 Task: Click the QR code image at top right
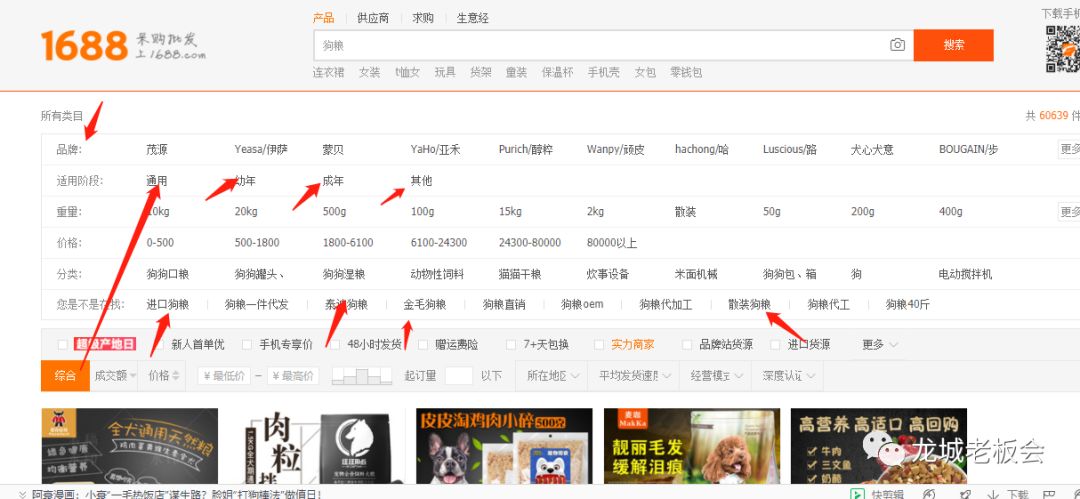(1062, 48)
